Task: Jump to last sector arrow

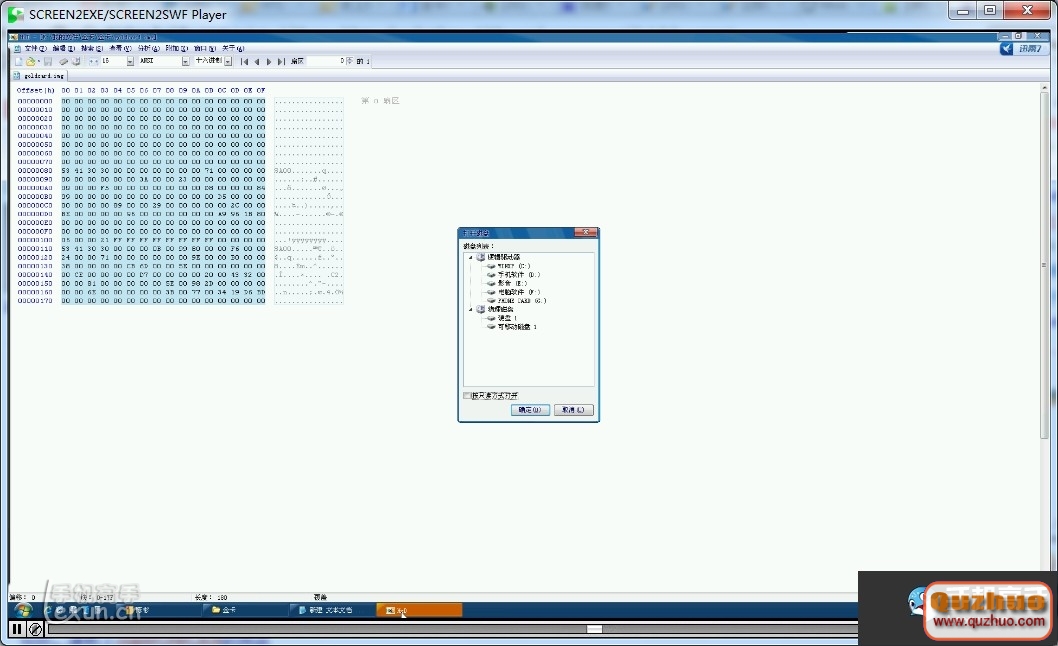Action: [x=280, y=61]
